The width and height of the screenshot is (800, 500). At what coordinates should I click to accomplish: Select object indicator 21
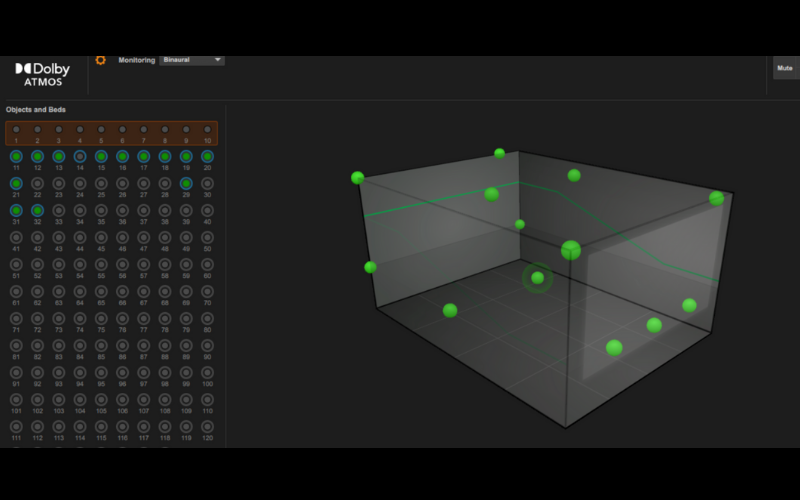pyautogui.click(x=16, y=184)
